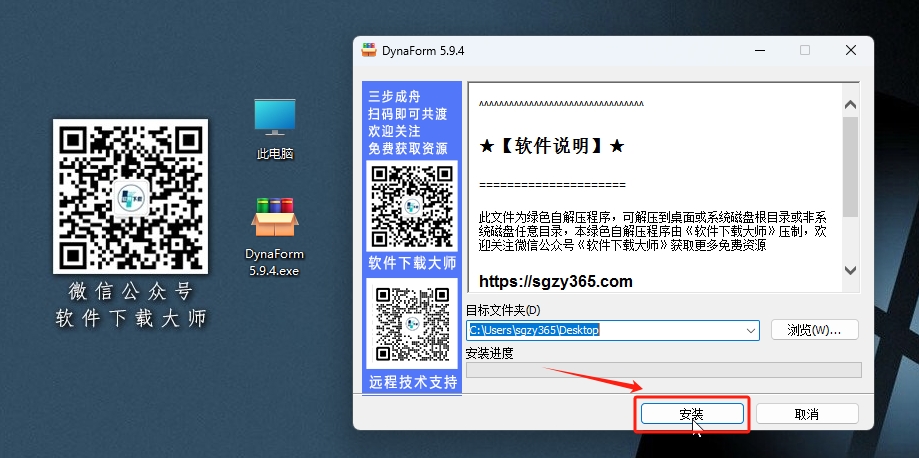
Task: Click the 远程技术支持 label in the sidebar
Action: coord(413,382)
